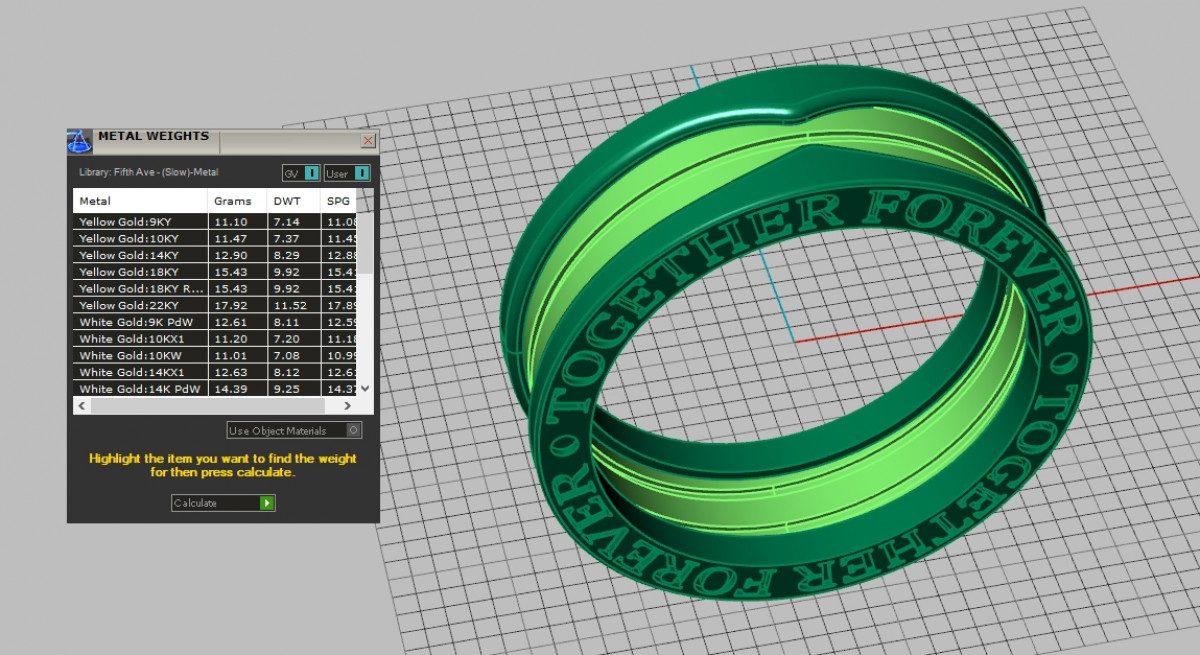Click the Metal Weights panel logo icon
Image resolution: width=1200 pixels, height=655 pixels.
tap(80, 139)
